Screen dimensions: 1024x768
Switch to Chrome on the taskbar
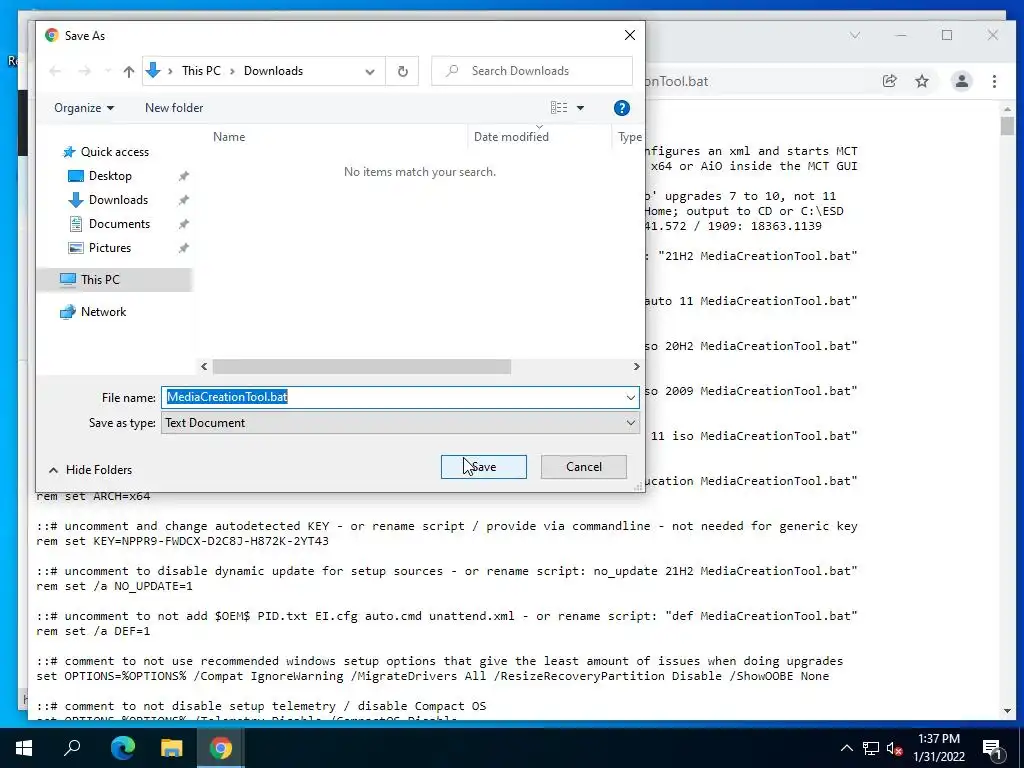pyautogui.click(x=221, y=748)
